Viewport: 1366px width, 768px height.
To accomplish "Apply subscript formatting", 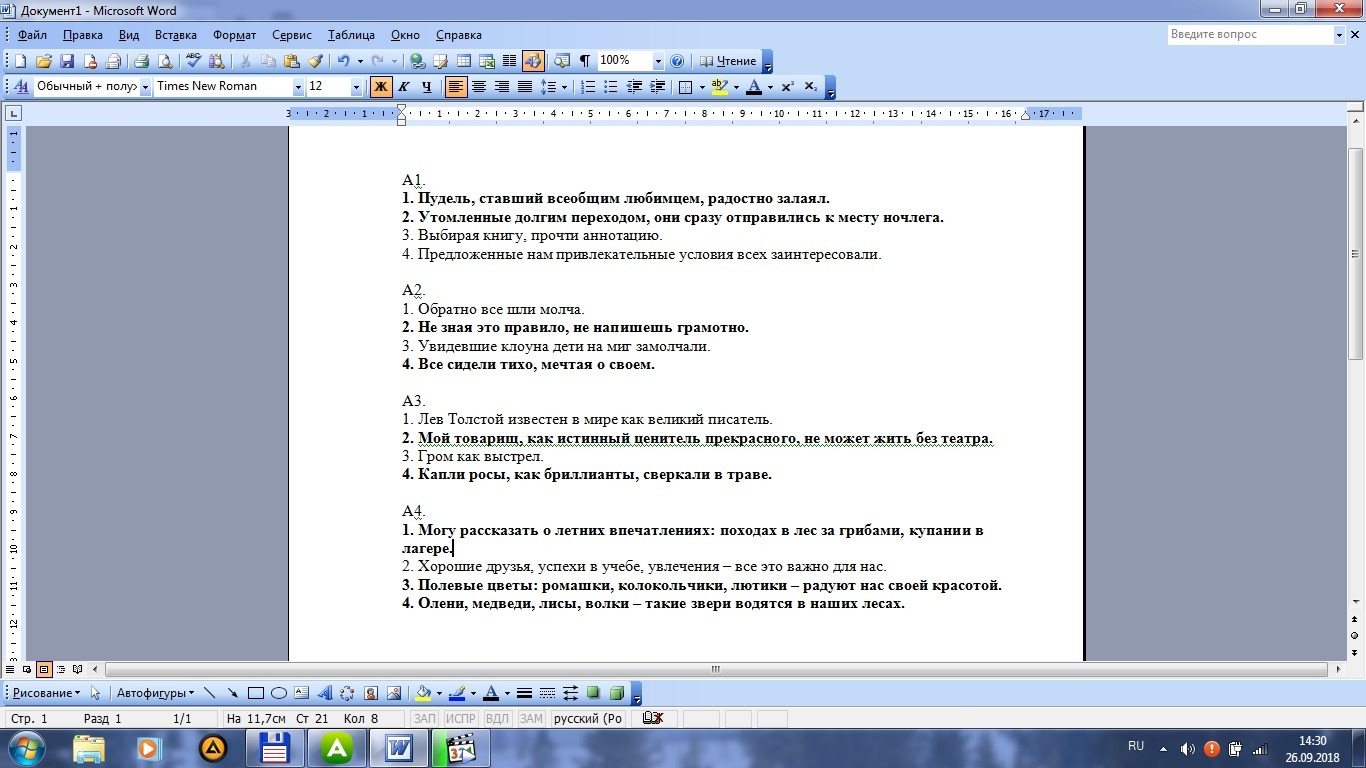I will click(810, 87).
